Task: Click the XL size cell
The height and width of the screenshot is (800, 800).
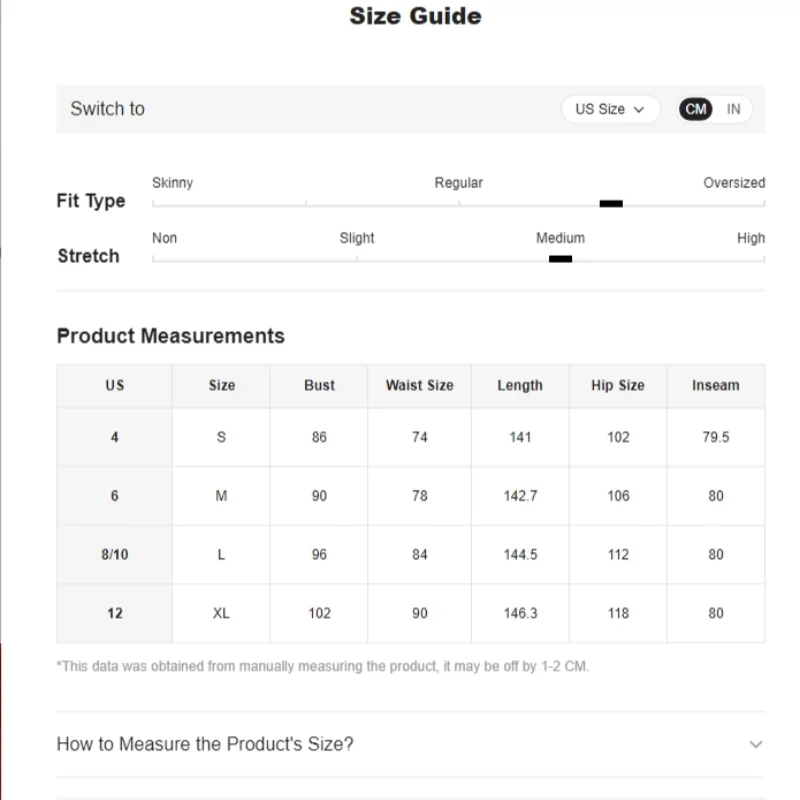Action: tap(221, 613)
